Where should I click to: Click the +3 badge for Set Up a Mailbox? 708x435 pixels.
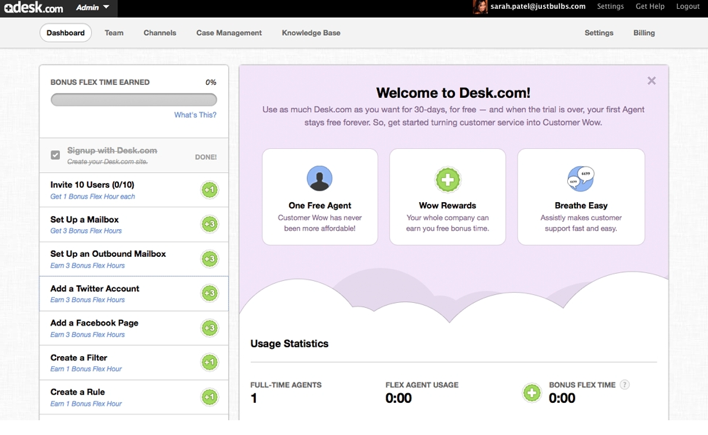click(x=209, y=224)
